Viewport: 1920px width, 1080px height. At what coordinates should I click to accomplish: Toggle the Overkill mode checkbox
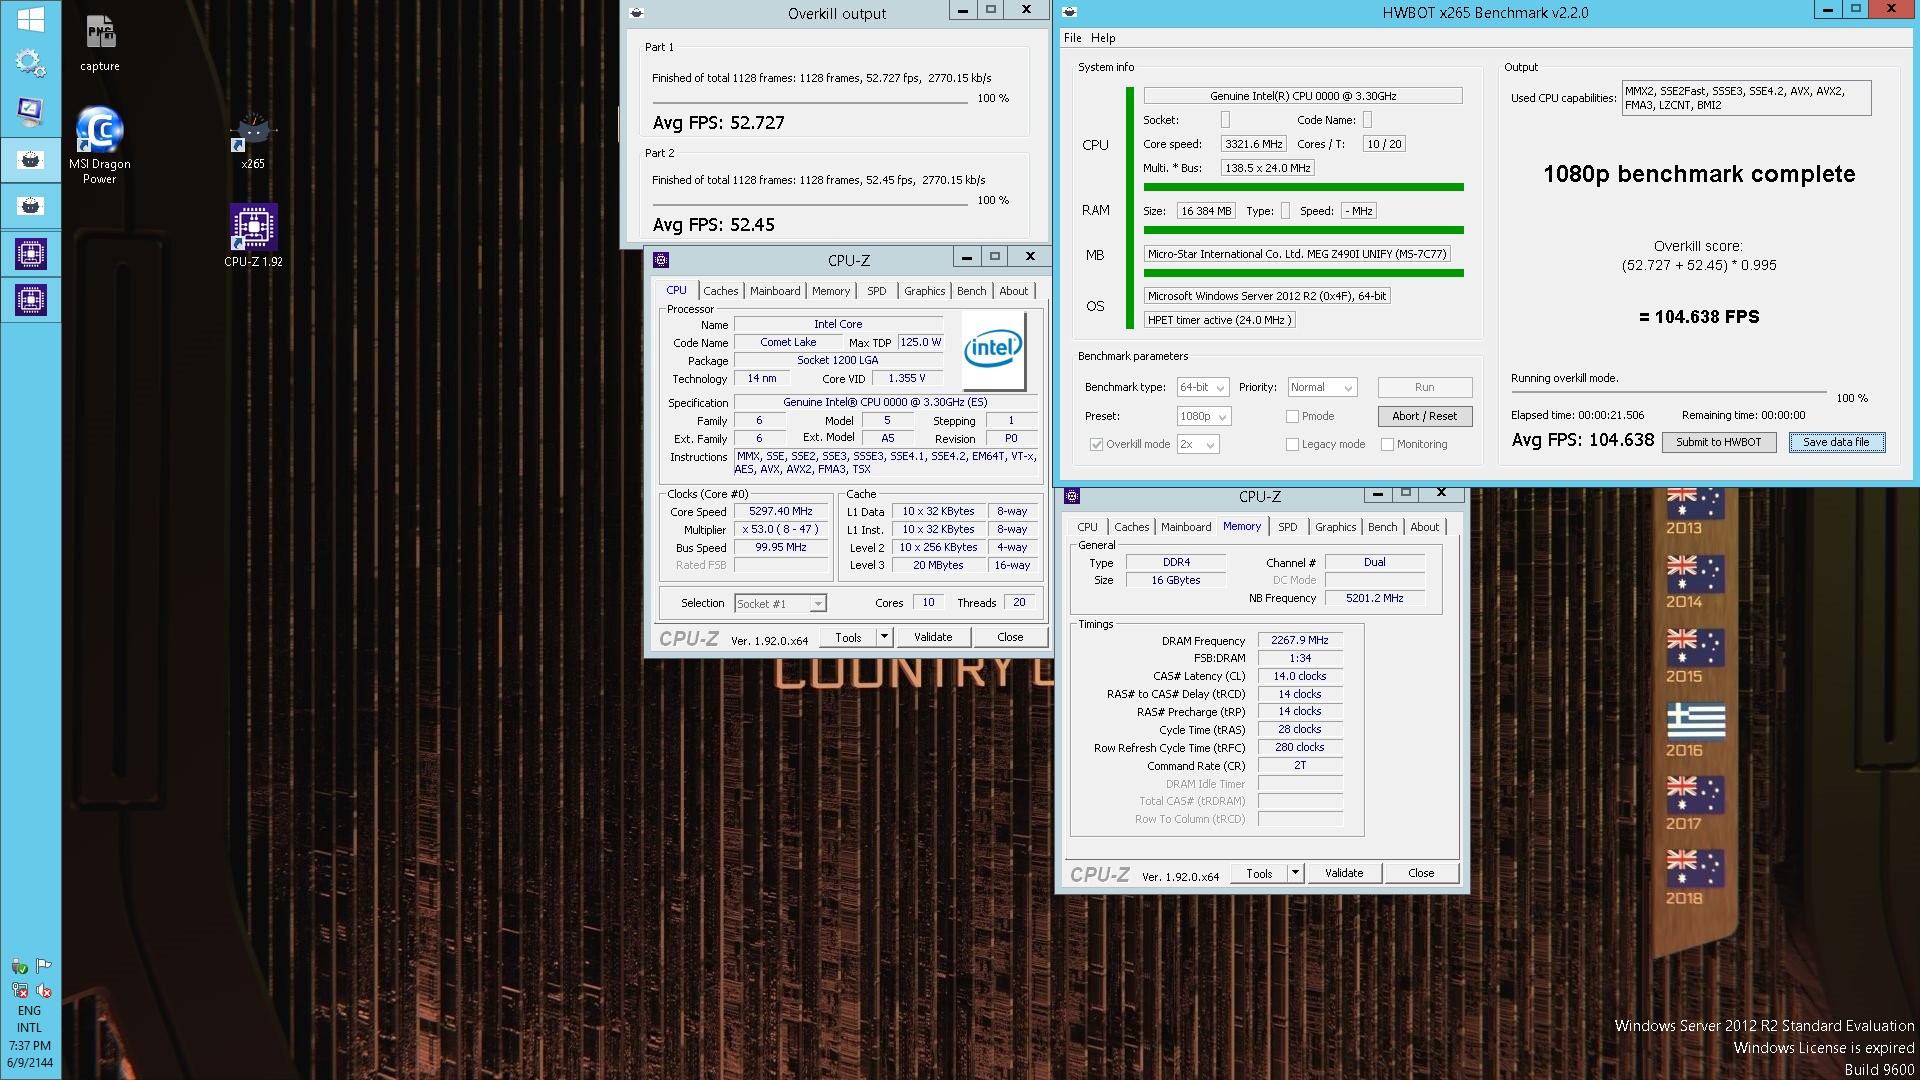pyautogui.click(x=1096, y=444)
